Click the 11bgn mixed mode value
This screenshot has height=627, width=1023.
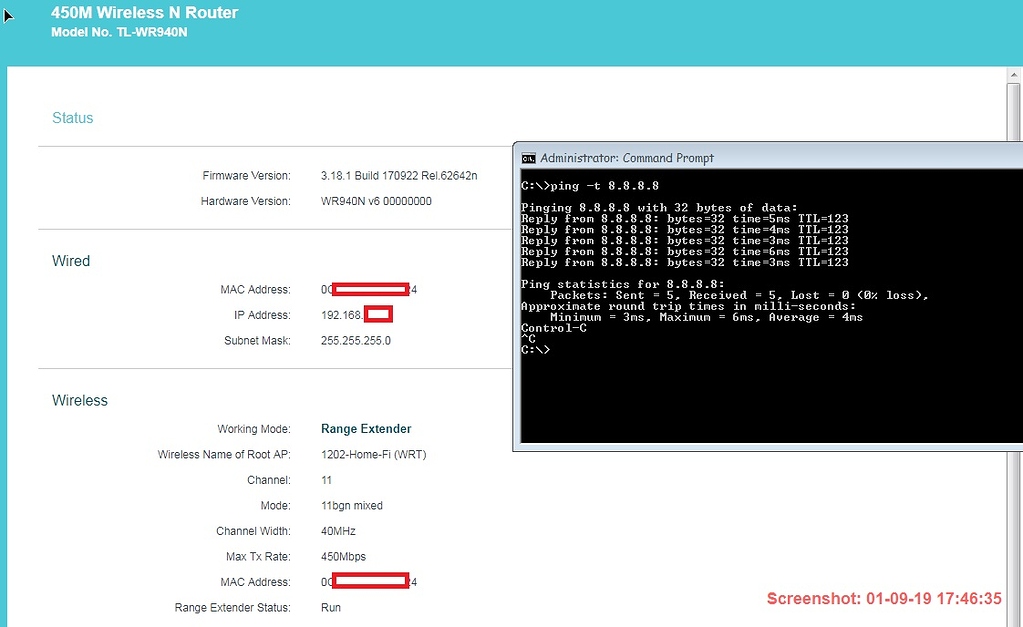click(351, 506)
